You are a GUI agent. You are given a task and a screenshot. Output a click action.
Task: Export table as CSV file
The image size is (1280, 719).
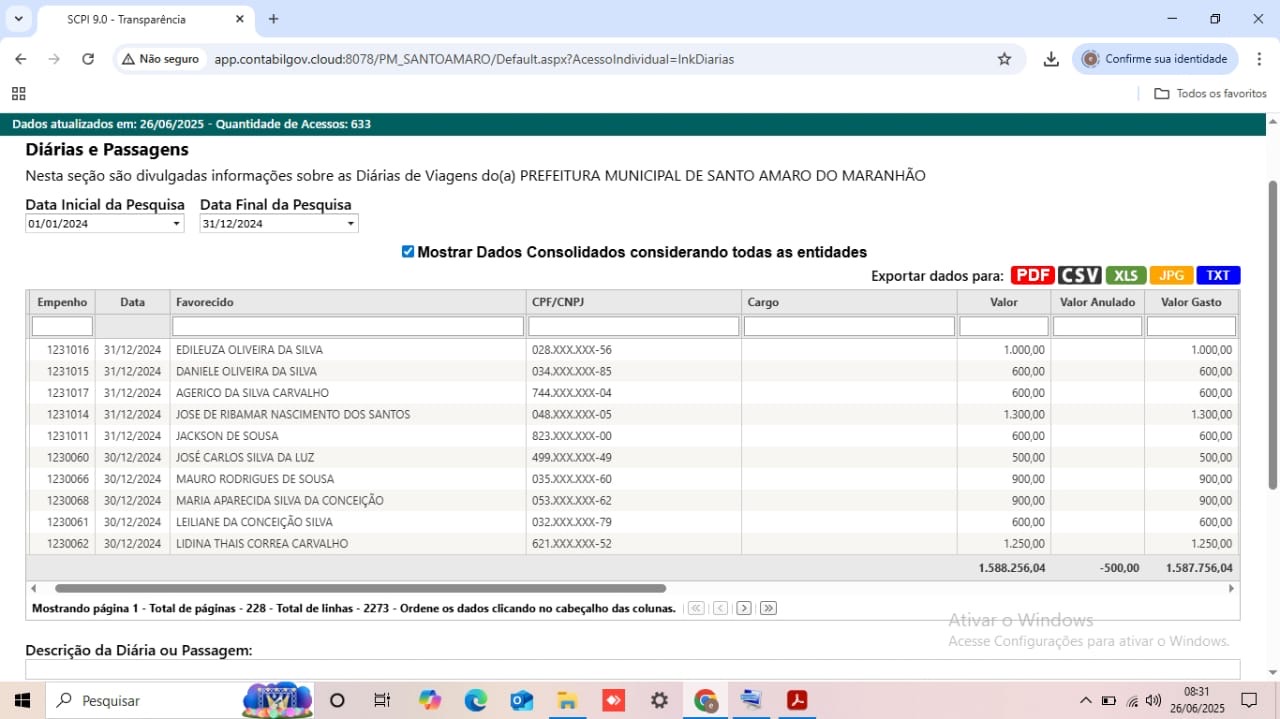coord(1080,276)
